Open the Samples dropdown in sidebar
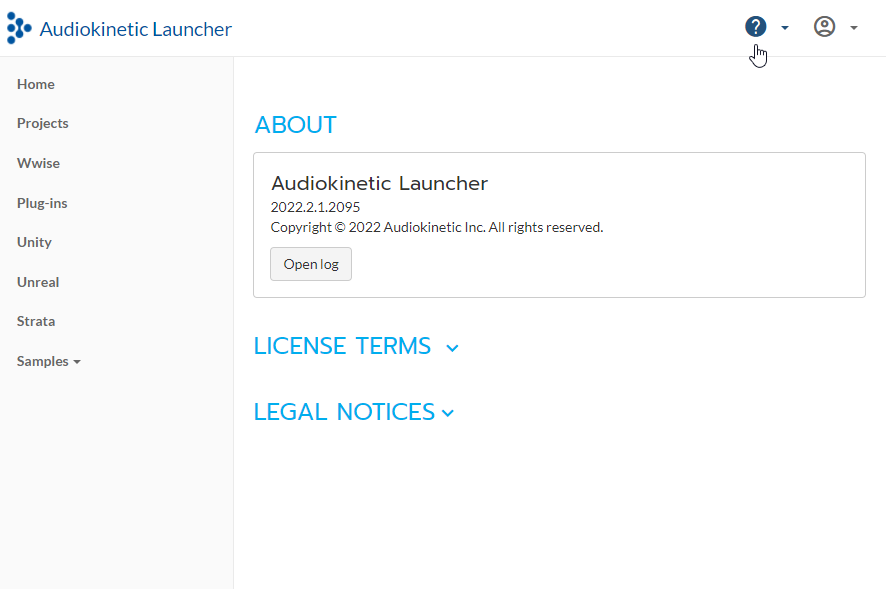The height and width of the screenshot is (589, 886). click(x=48, y=361)
